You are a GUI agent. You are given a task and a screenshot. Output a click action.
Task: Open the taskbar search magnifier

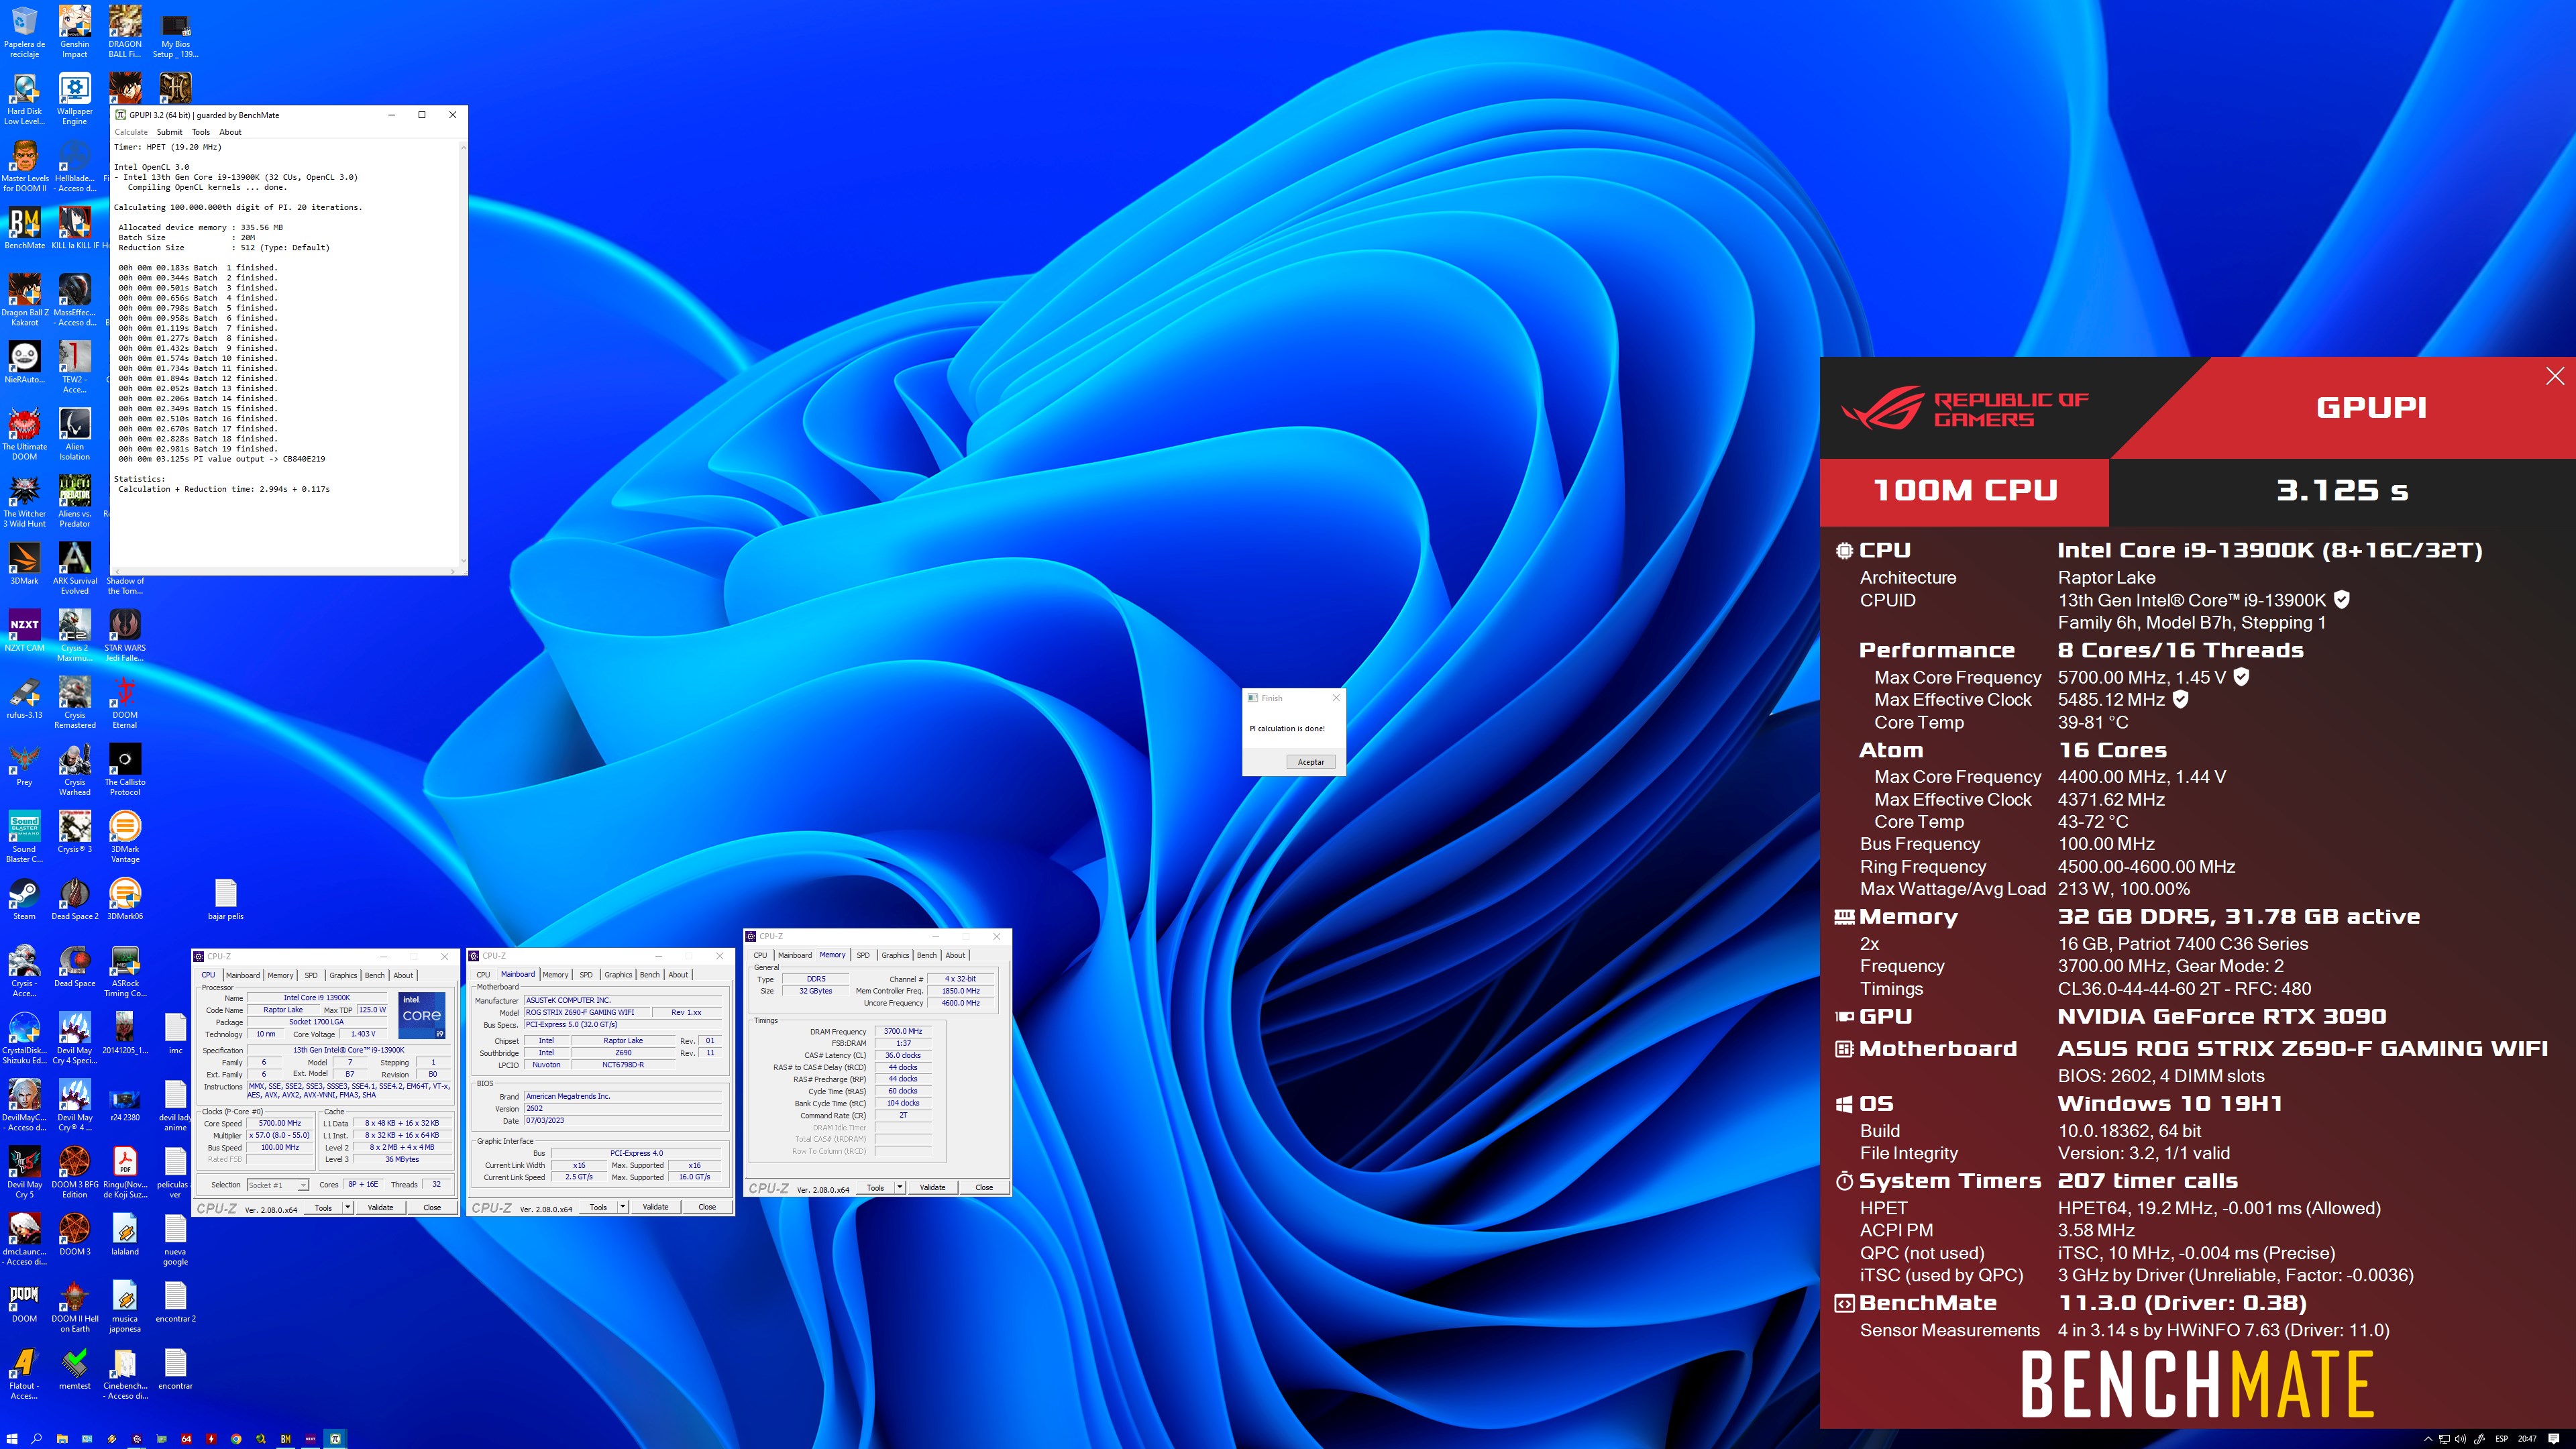pyautogui.click(x=37, y=1438)
